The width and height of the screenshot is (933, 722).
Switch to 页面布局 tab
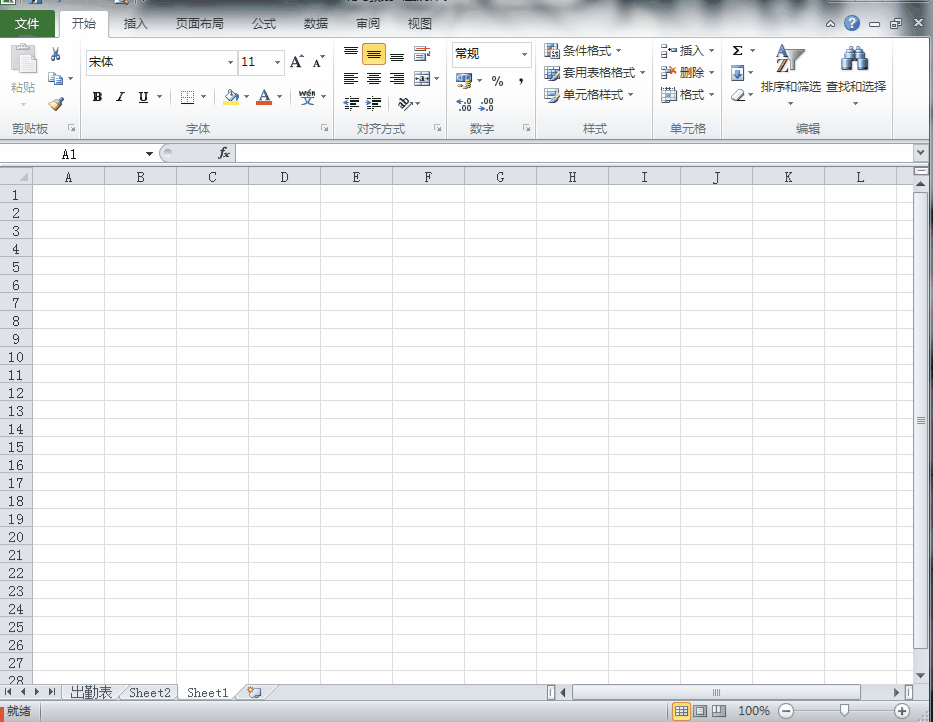pyautogui.click(x=199, y=24)
